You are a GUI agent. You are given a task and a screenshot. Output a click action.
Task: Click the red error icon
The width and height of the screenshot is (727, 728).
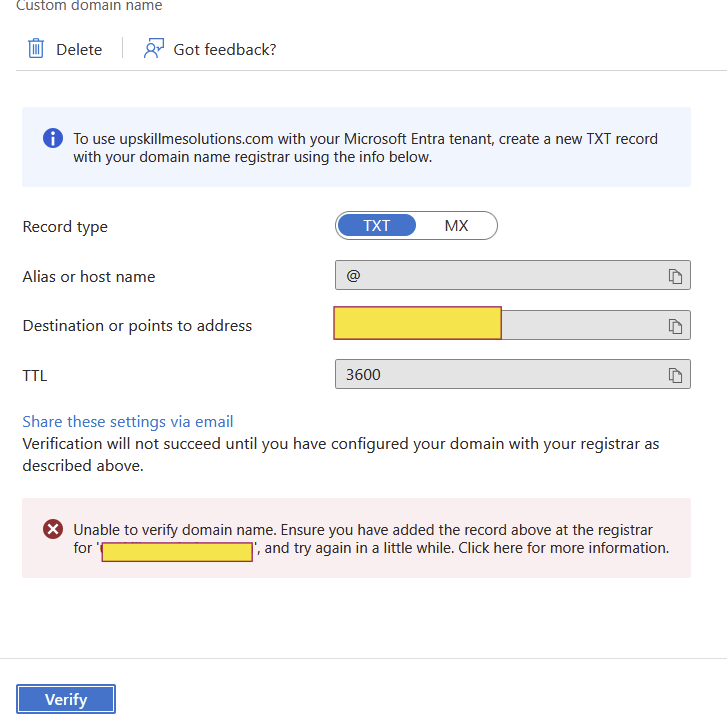[x=53, y=529]
